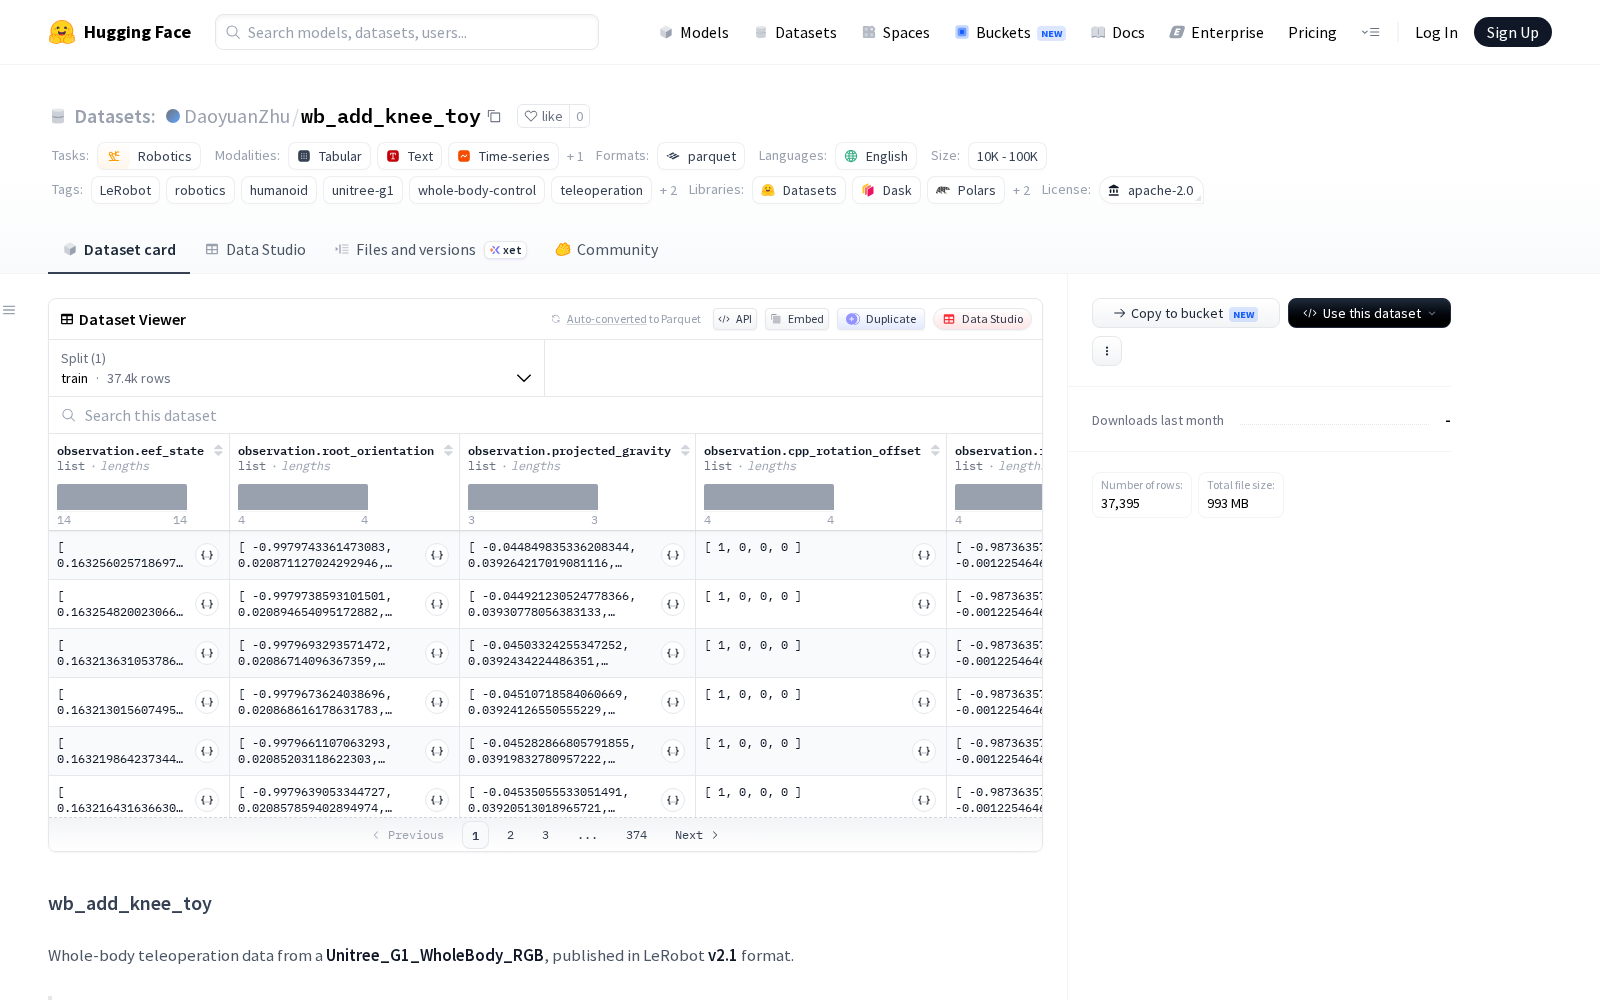This screenshot has width=1600, height=1000.
Task: Go to page 2 of the dataset
Action: [x=510, y=835]
